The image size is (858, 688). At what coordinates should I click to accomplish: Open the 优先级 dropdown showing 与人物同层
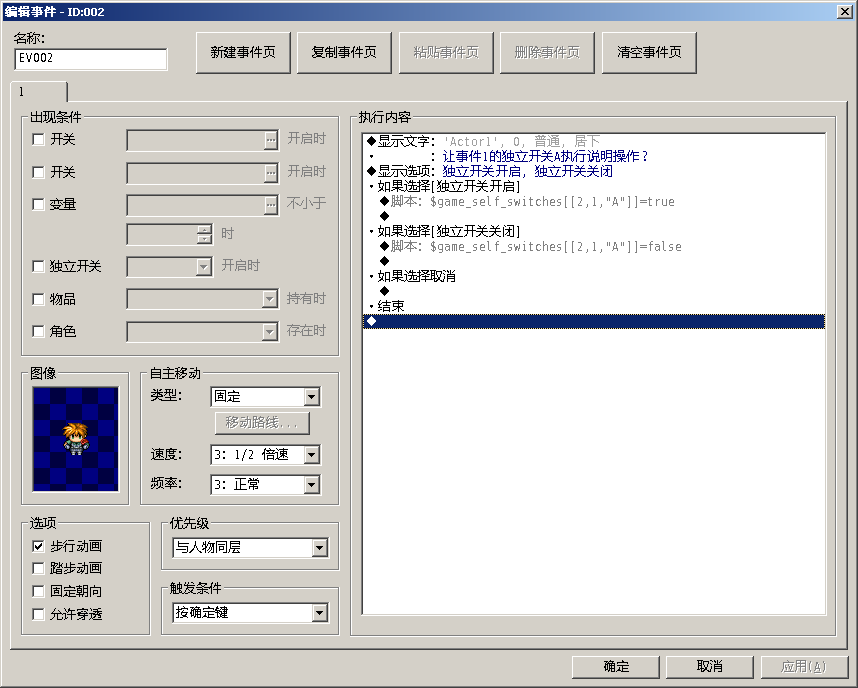pos(251,547)
